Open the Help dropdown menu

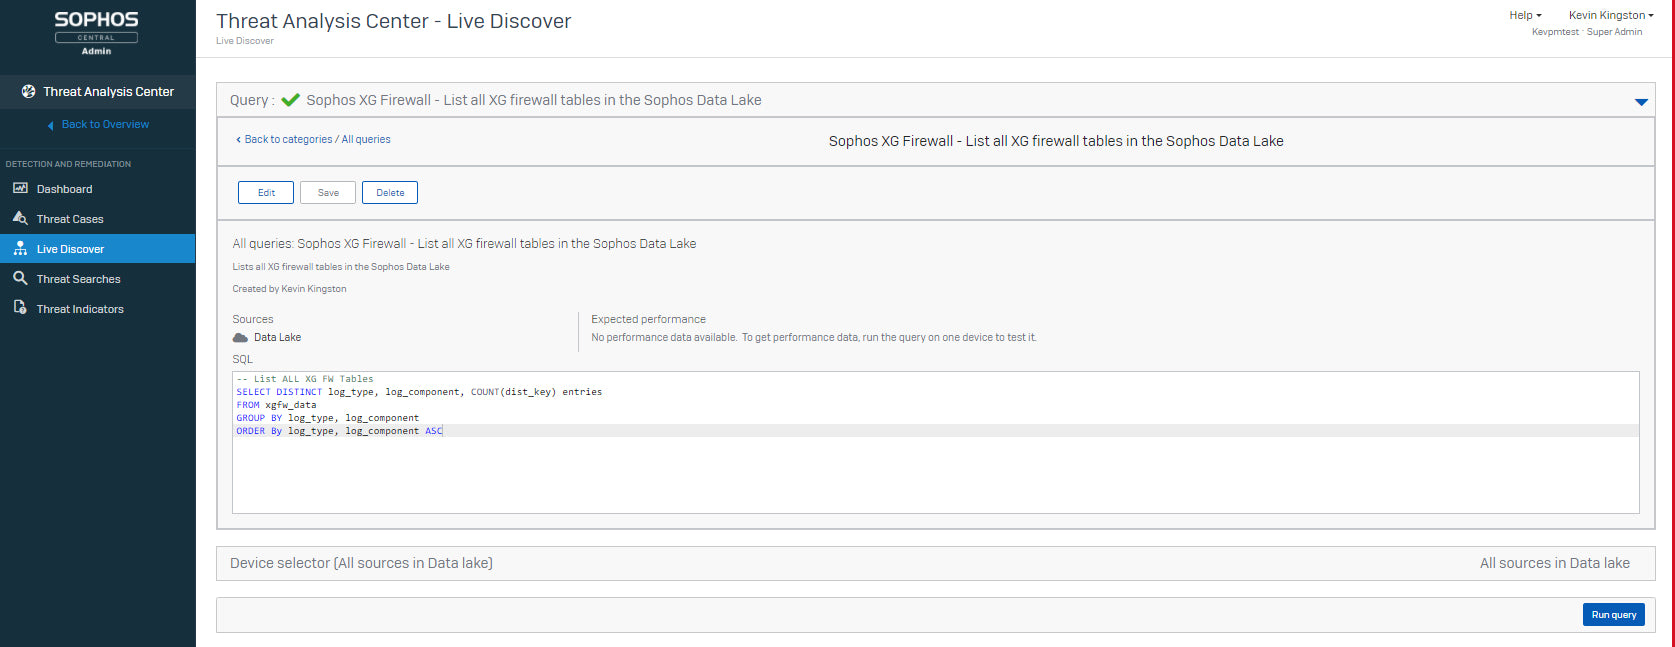pos(1525,15)
